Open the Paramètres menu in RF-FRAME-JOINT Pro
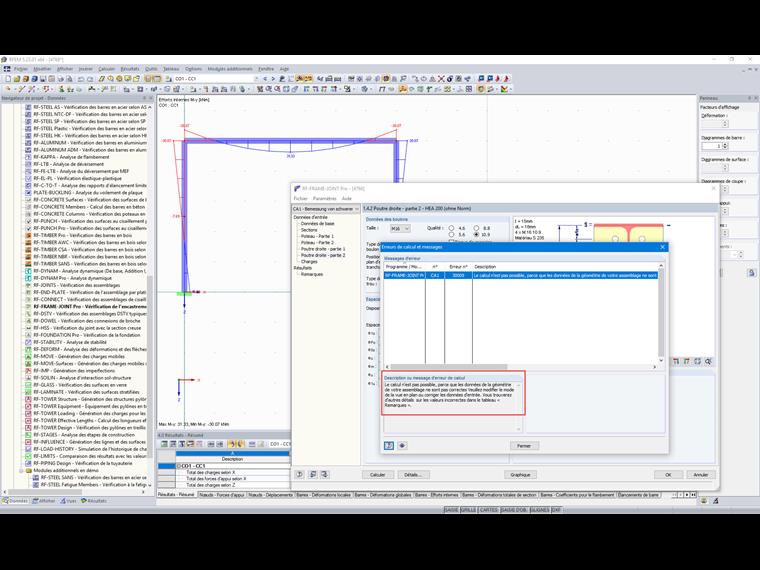This screenshot has height=570, width=760. tap(324, 199)
